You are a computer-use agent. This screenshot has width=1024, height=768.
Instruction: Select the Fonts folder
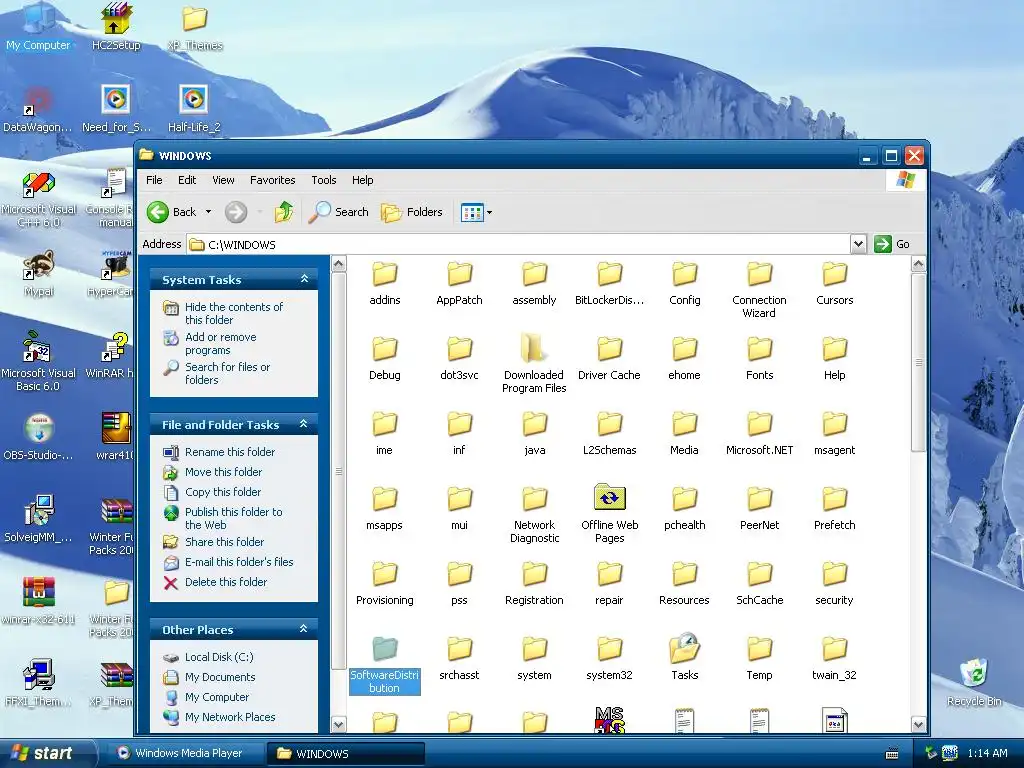(760, 358)
